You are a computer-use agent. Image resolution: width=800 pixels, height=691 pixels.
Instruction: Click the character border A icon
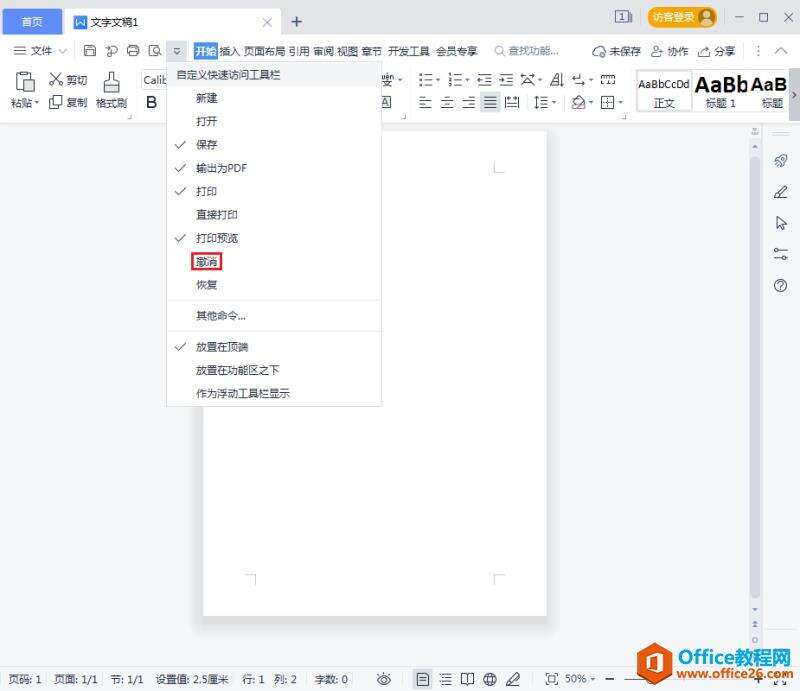[x=386, y=102]
